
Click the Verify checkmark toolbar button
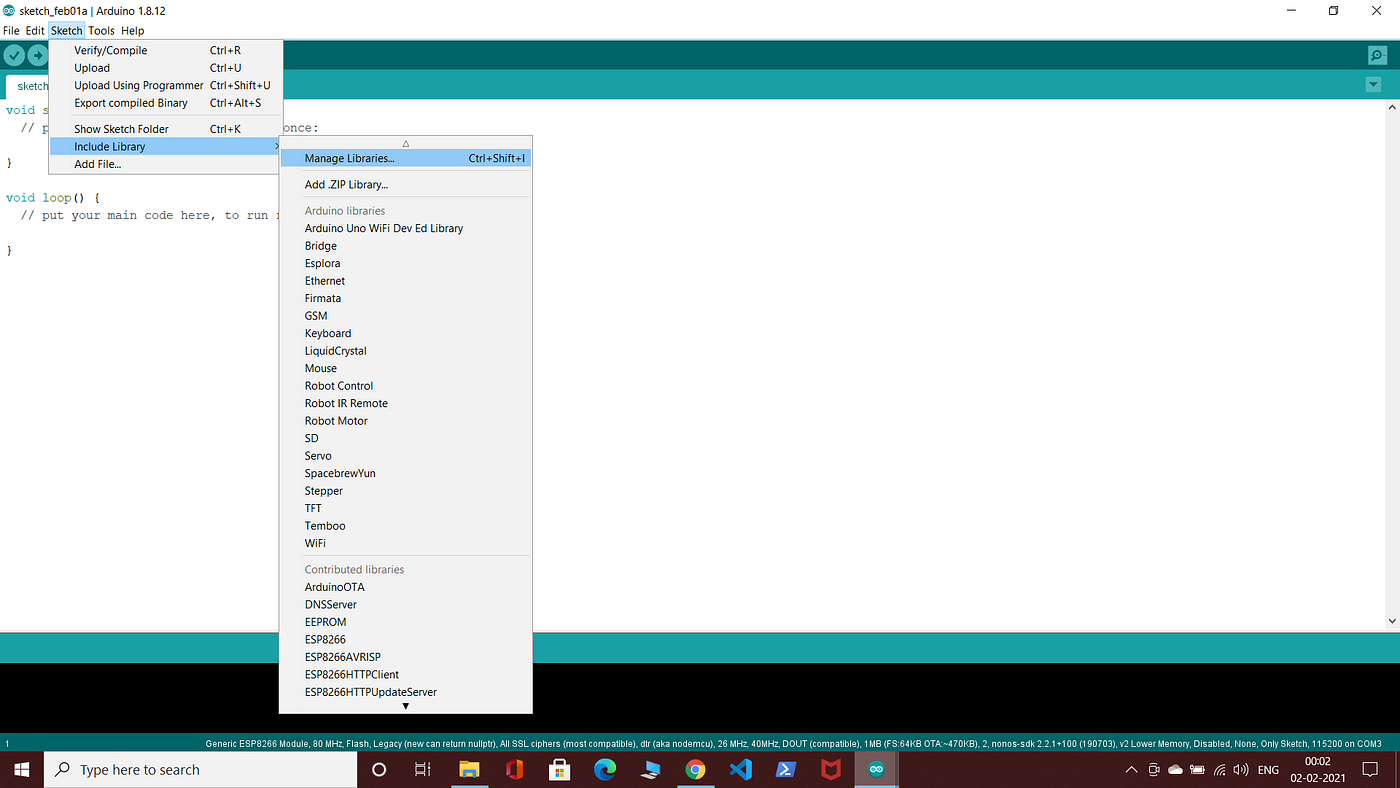14,56
